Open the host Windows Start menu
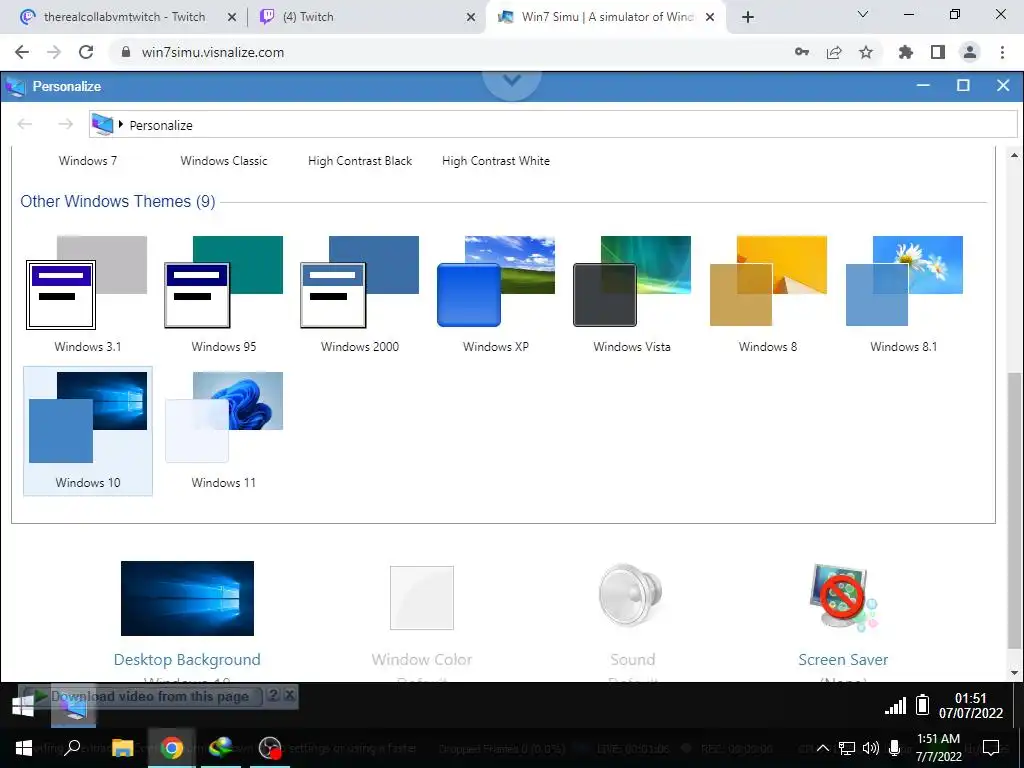Screen dimensions: 1024x768 click(x=24, y=748)
